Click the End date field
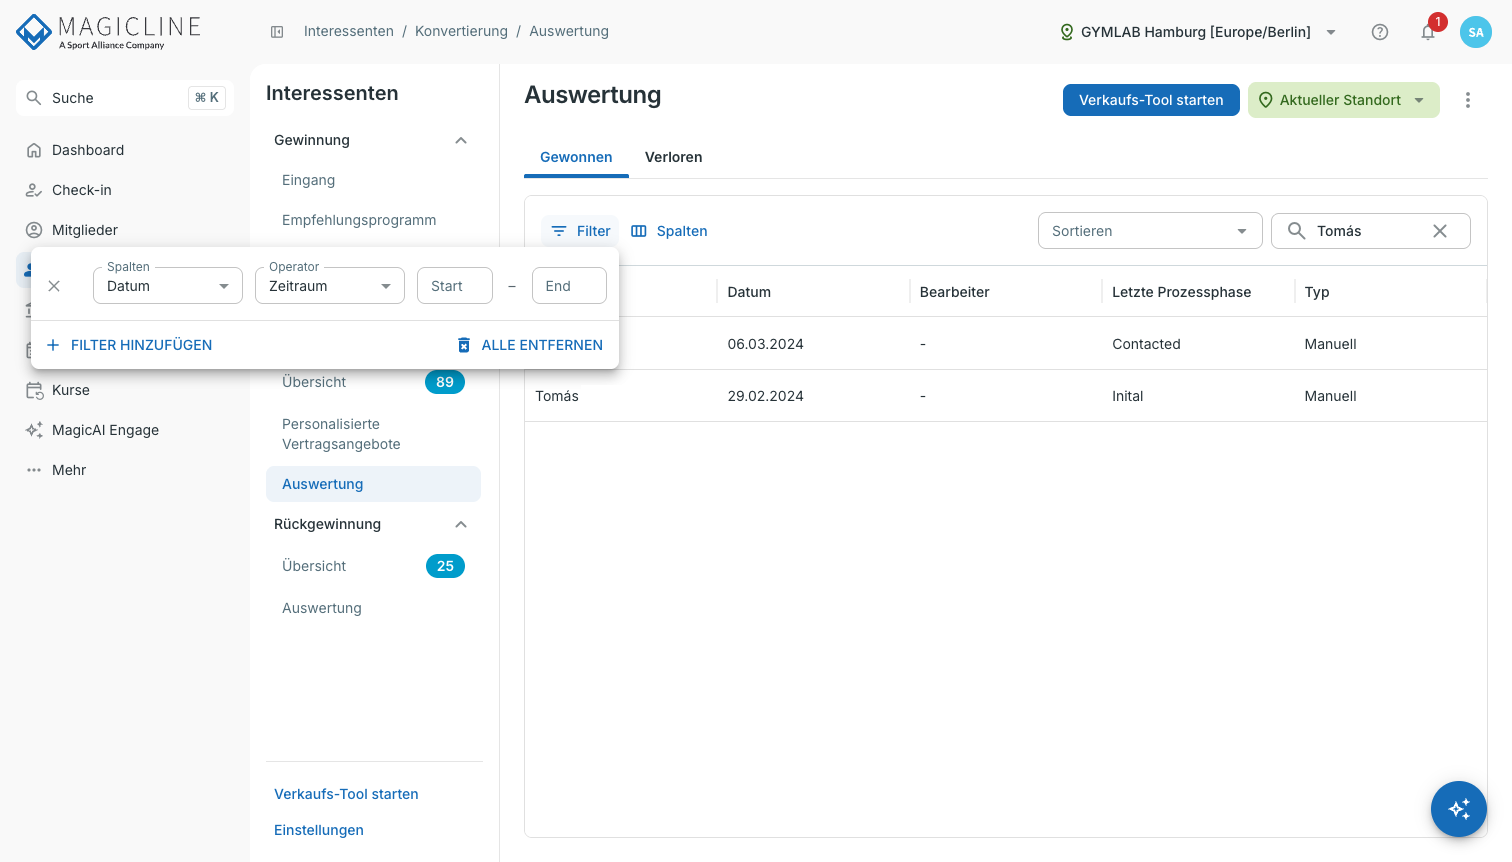The width and height of the screenshot is (1512, 862). click(569, 286)
